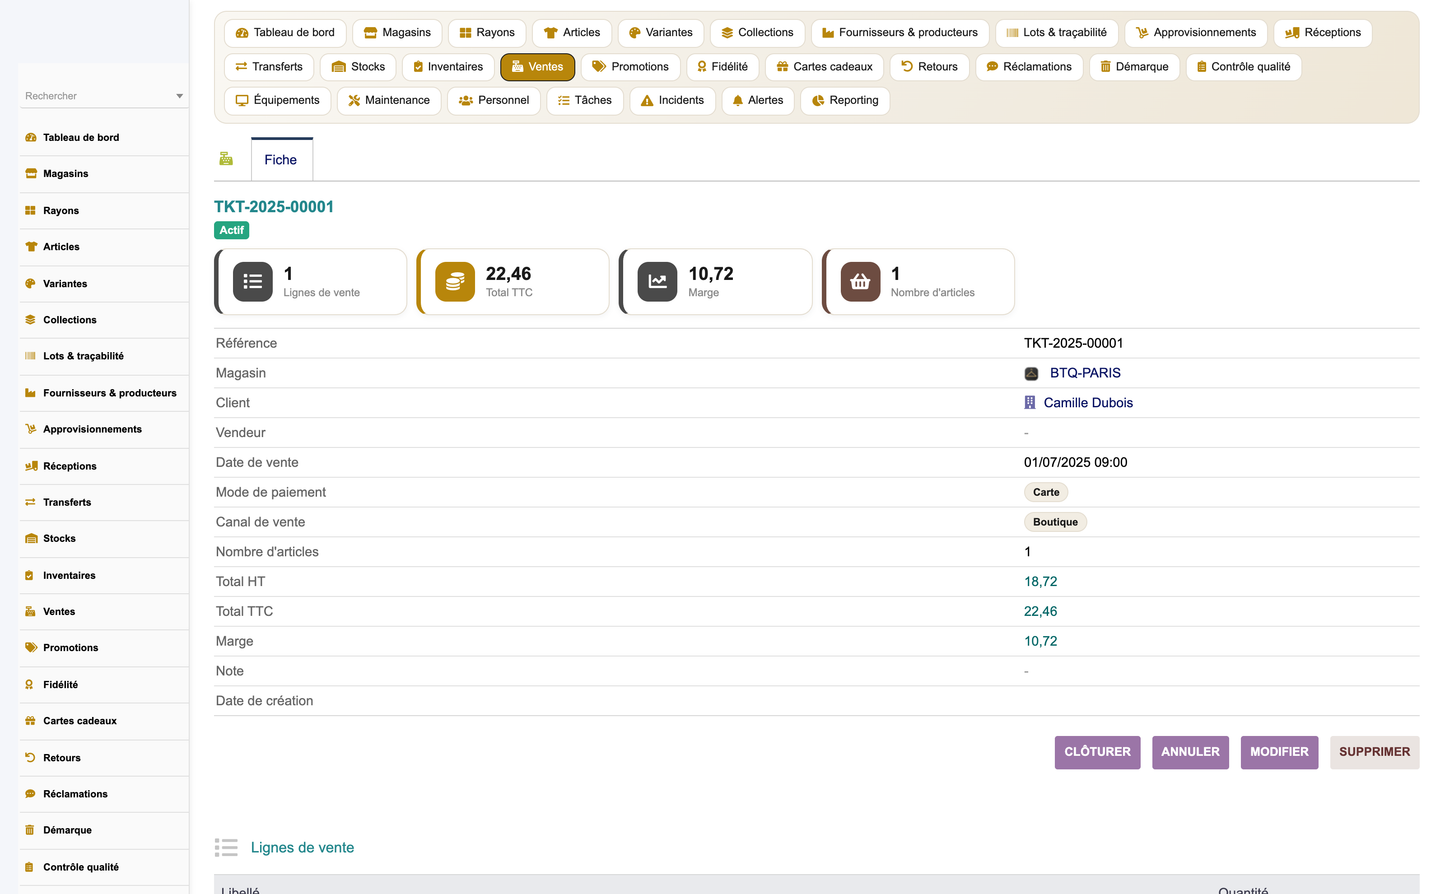Click the Retours undo icon in sidebar
Viewport: 1445px width, 894px height.
tap(31, 758)
